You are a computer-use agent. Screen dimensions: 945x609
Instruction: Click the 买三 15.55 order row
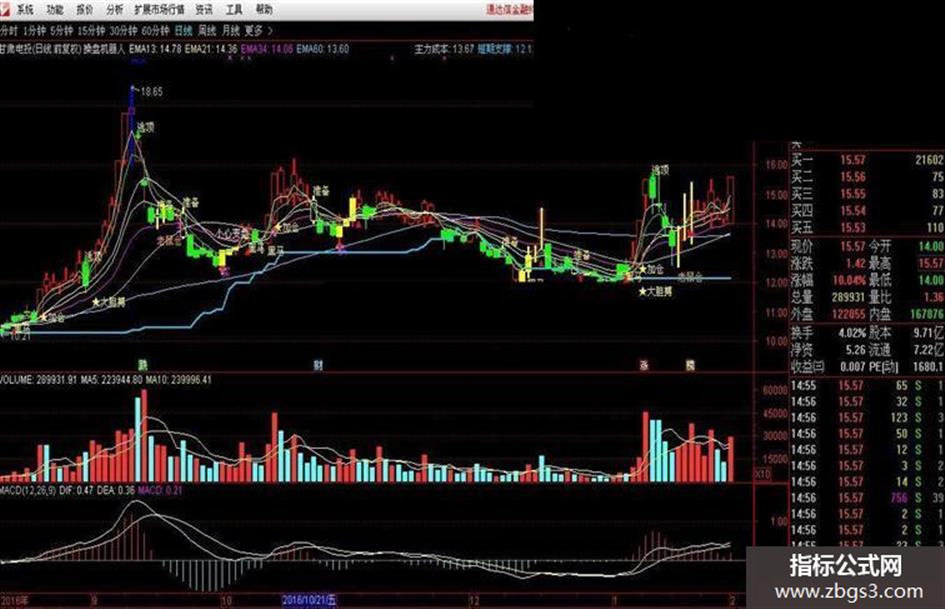coord(867,194)
